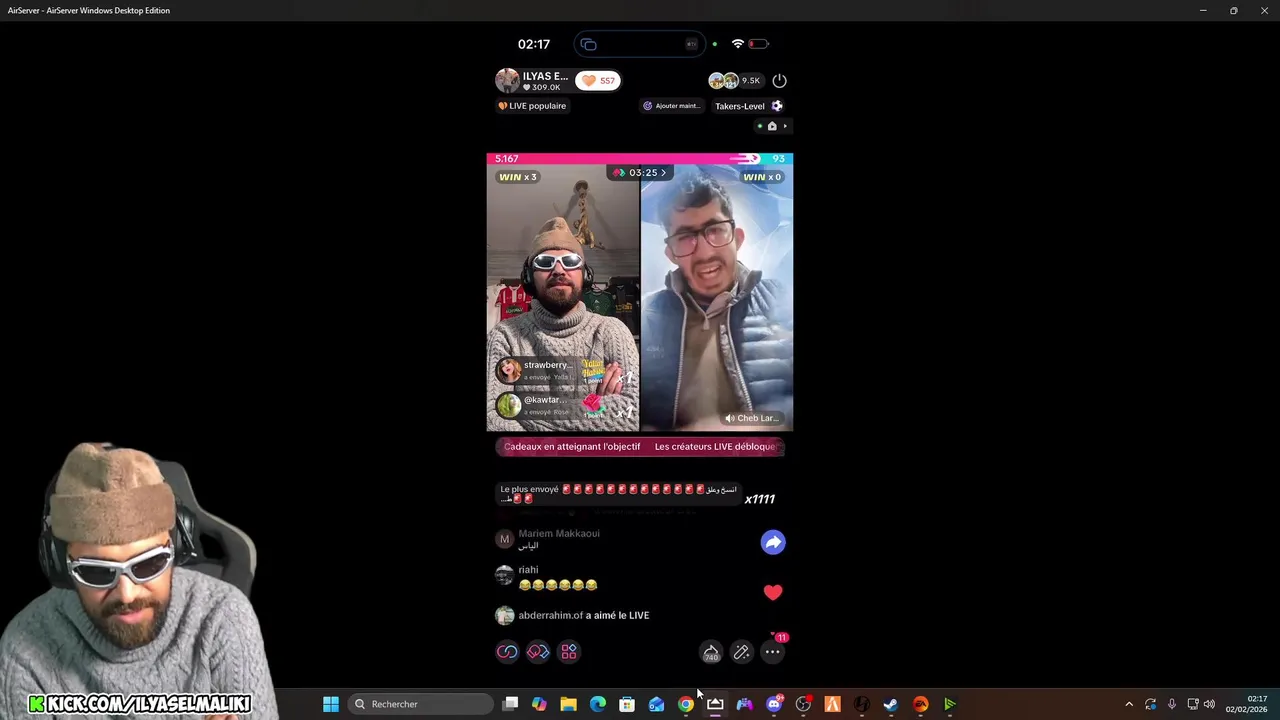Click the Rechercher taskbar search box
Viewport: 1280px width, 720px height.
point(421,704)
